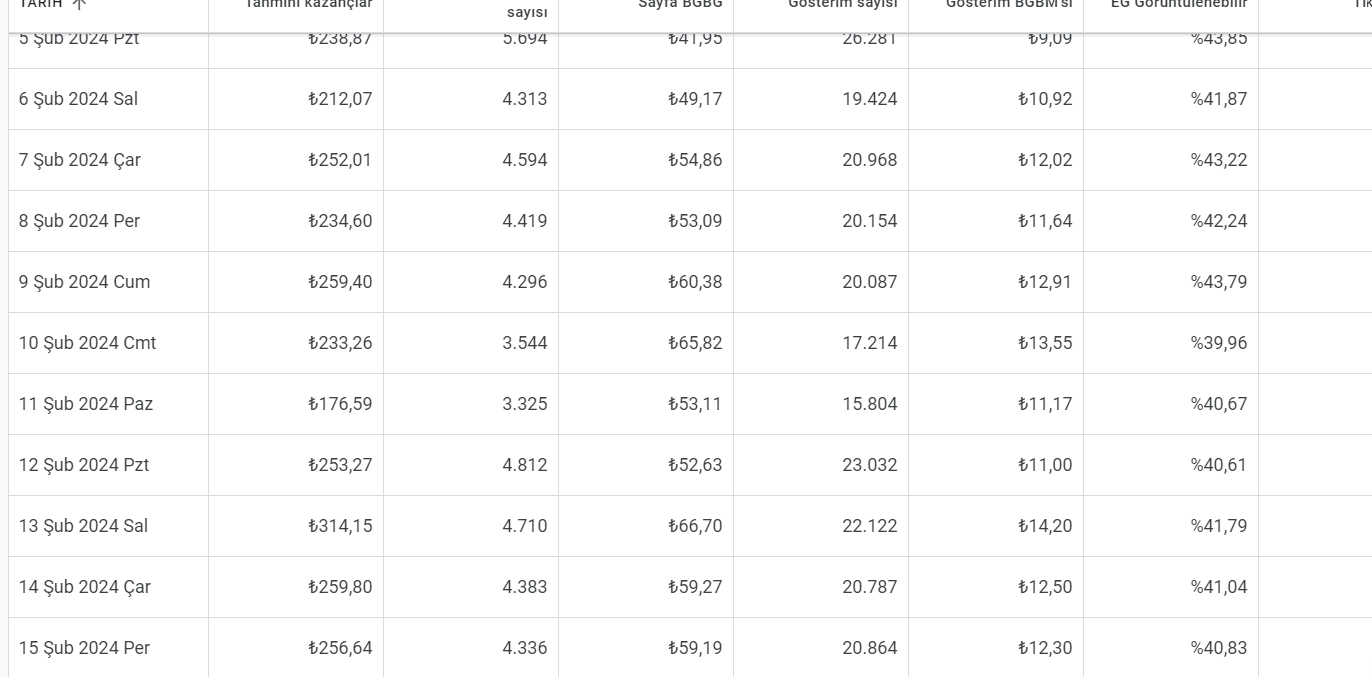Click the ₺14,20 Gösterim BGBM value
Image resolution: width=1372 pixels, height=677 pixels.
click(1045, 526)
